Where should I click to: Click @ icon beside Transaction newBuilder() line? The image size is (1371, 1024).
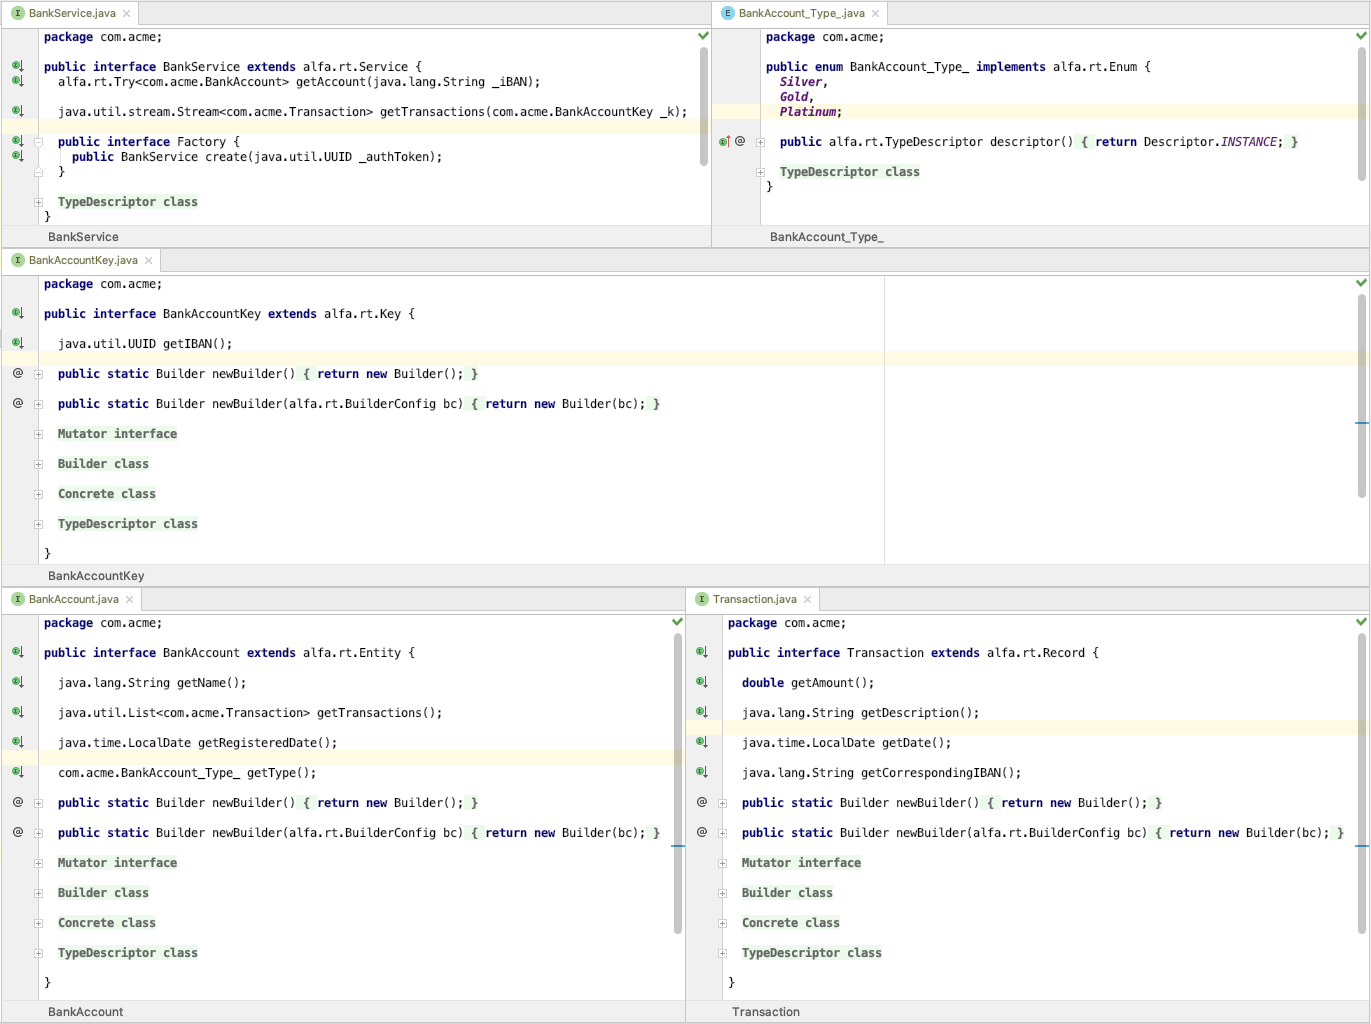click(702, 802)
